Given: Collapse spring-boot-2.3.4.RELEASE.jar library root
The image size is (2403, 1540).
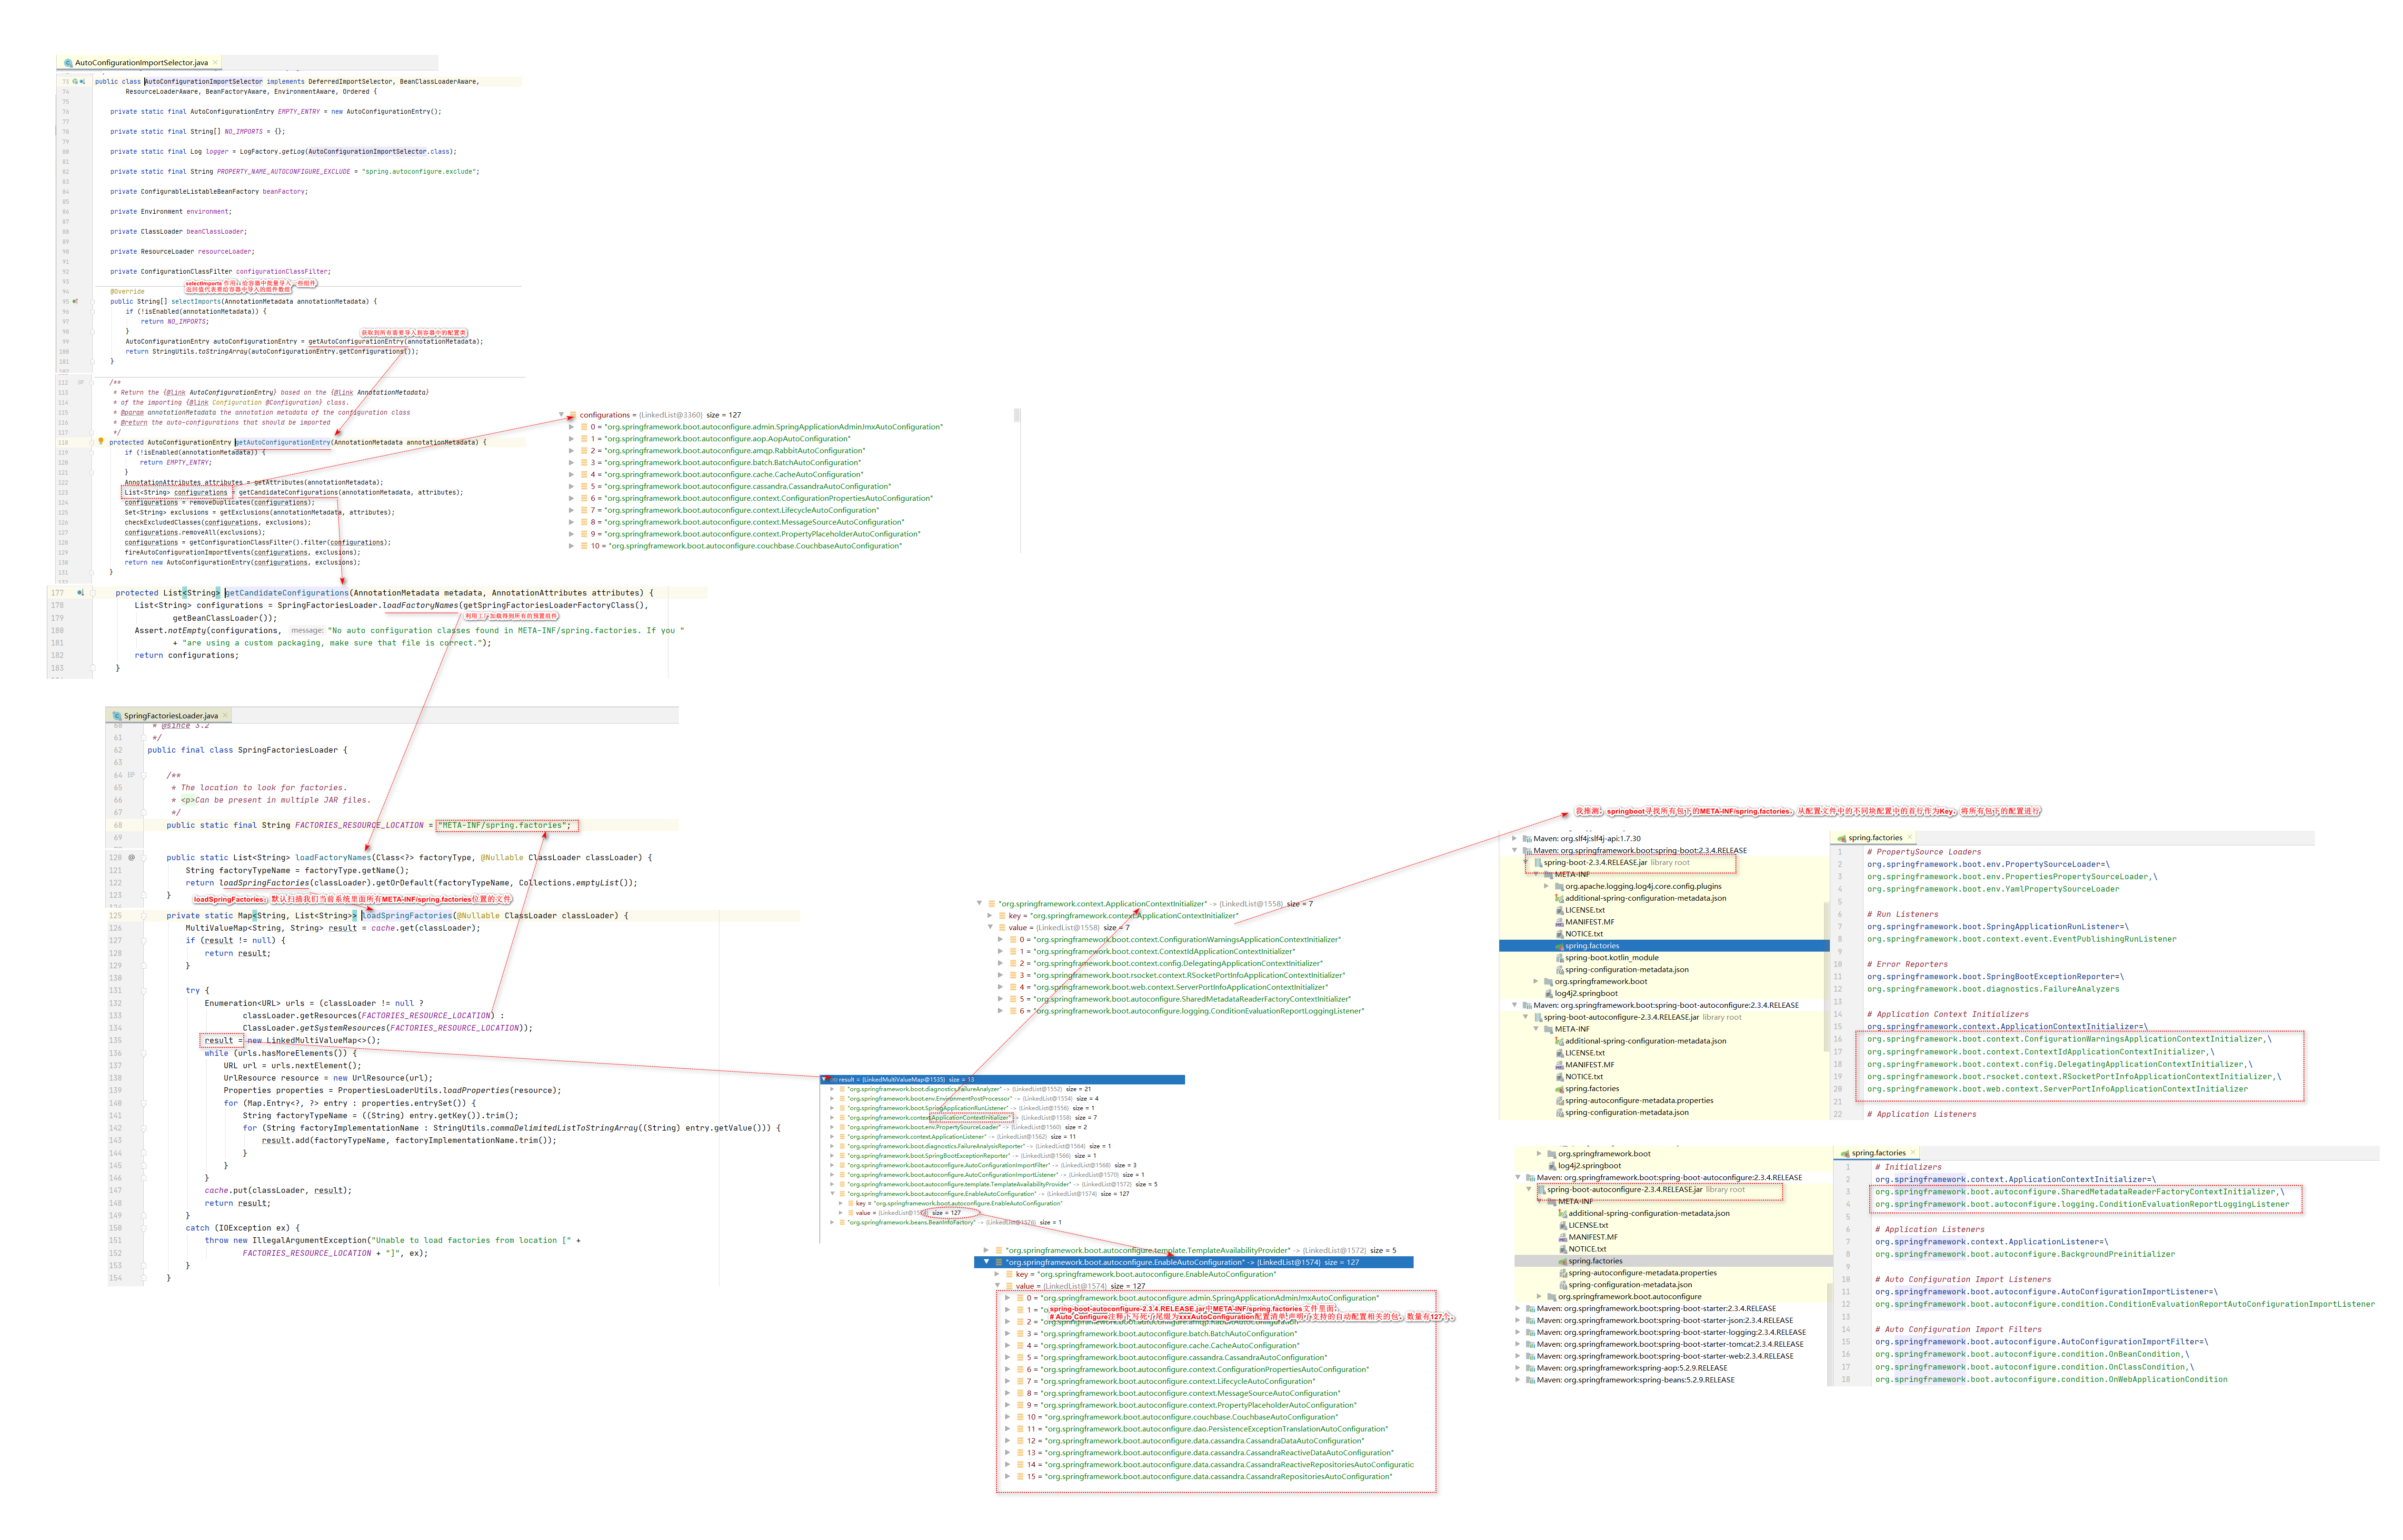Looking at the screenshot, I should pyautogui.click(x=1525, y=862).
